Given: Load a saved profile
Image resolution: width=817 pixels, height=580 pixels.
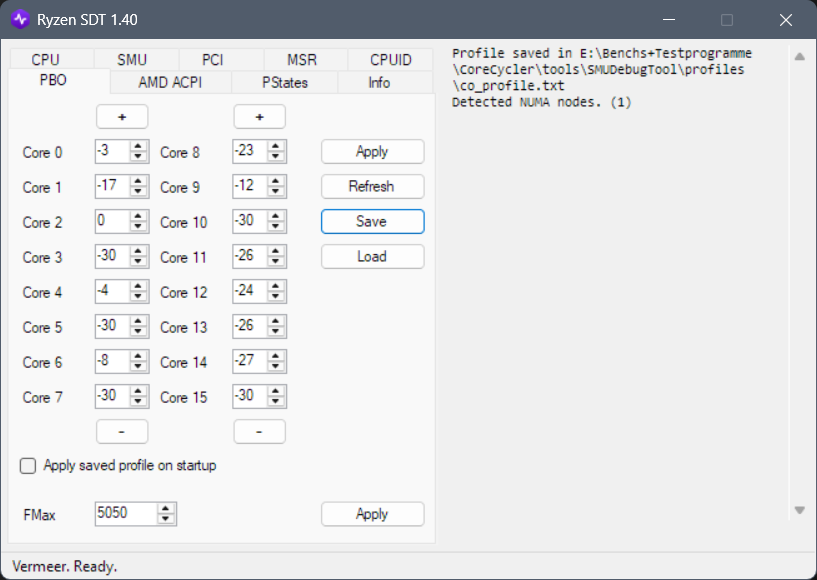Looking at the screenshot, I should [373, 256].
